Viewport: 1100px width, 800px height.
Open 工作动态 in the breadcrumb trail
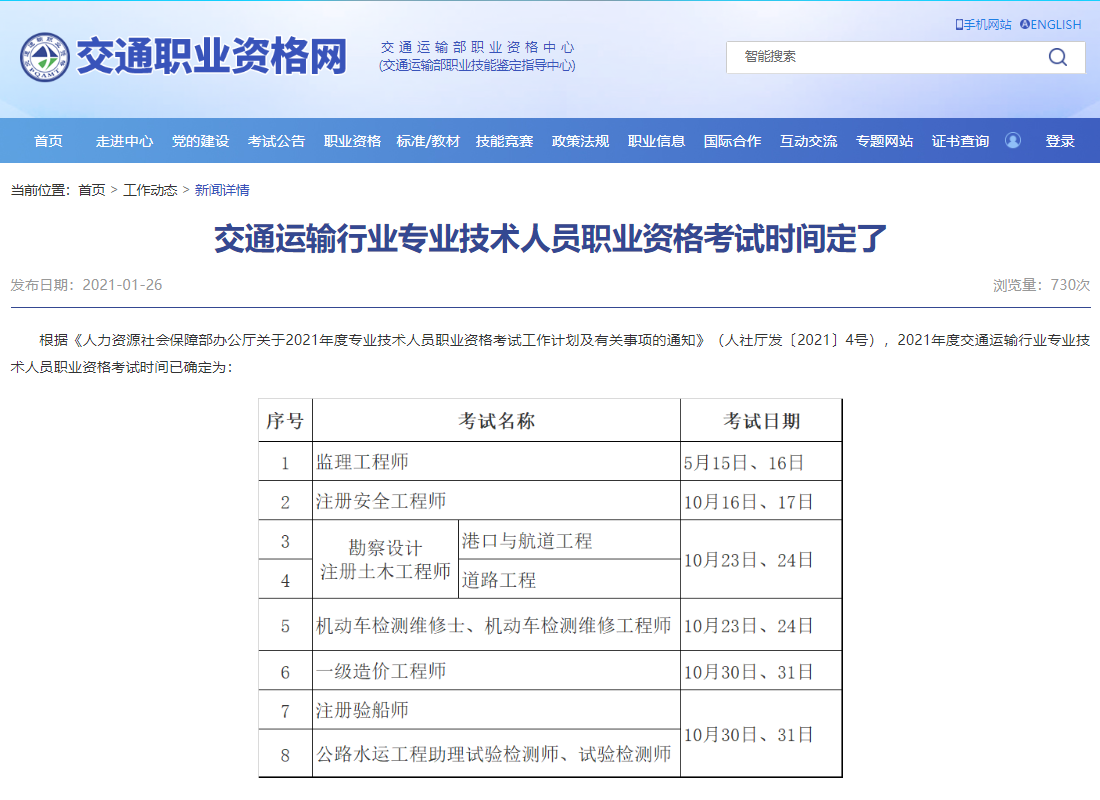[148, 190]
